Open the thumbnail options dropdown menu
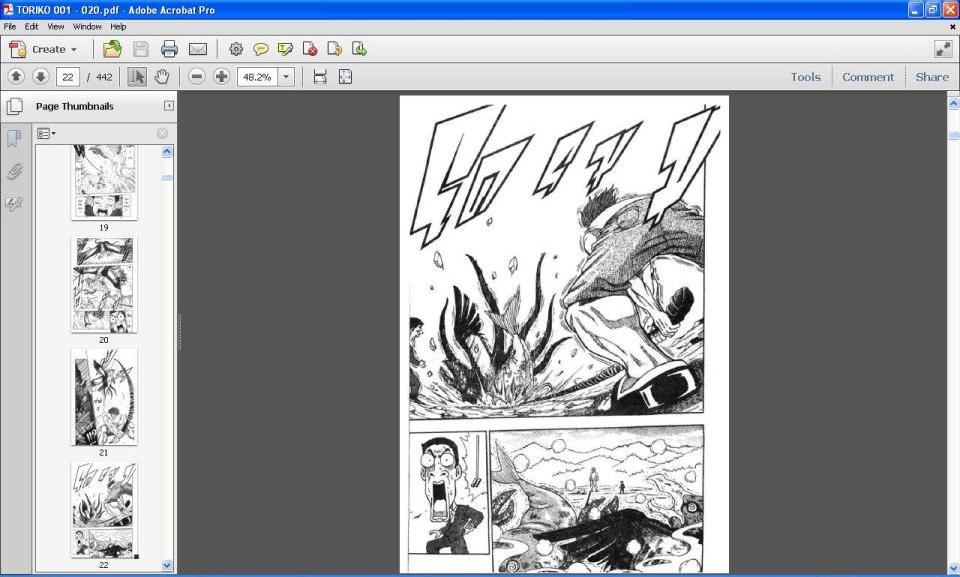Screen dimensions: 960x577 click(x=46, y=133)
